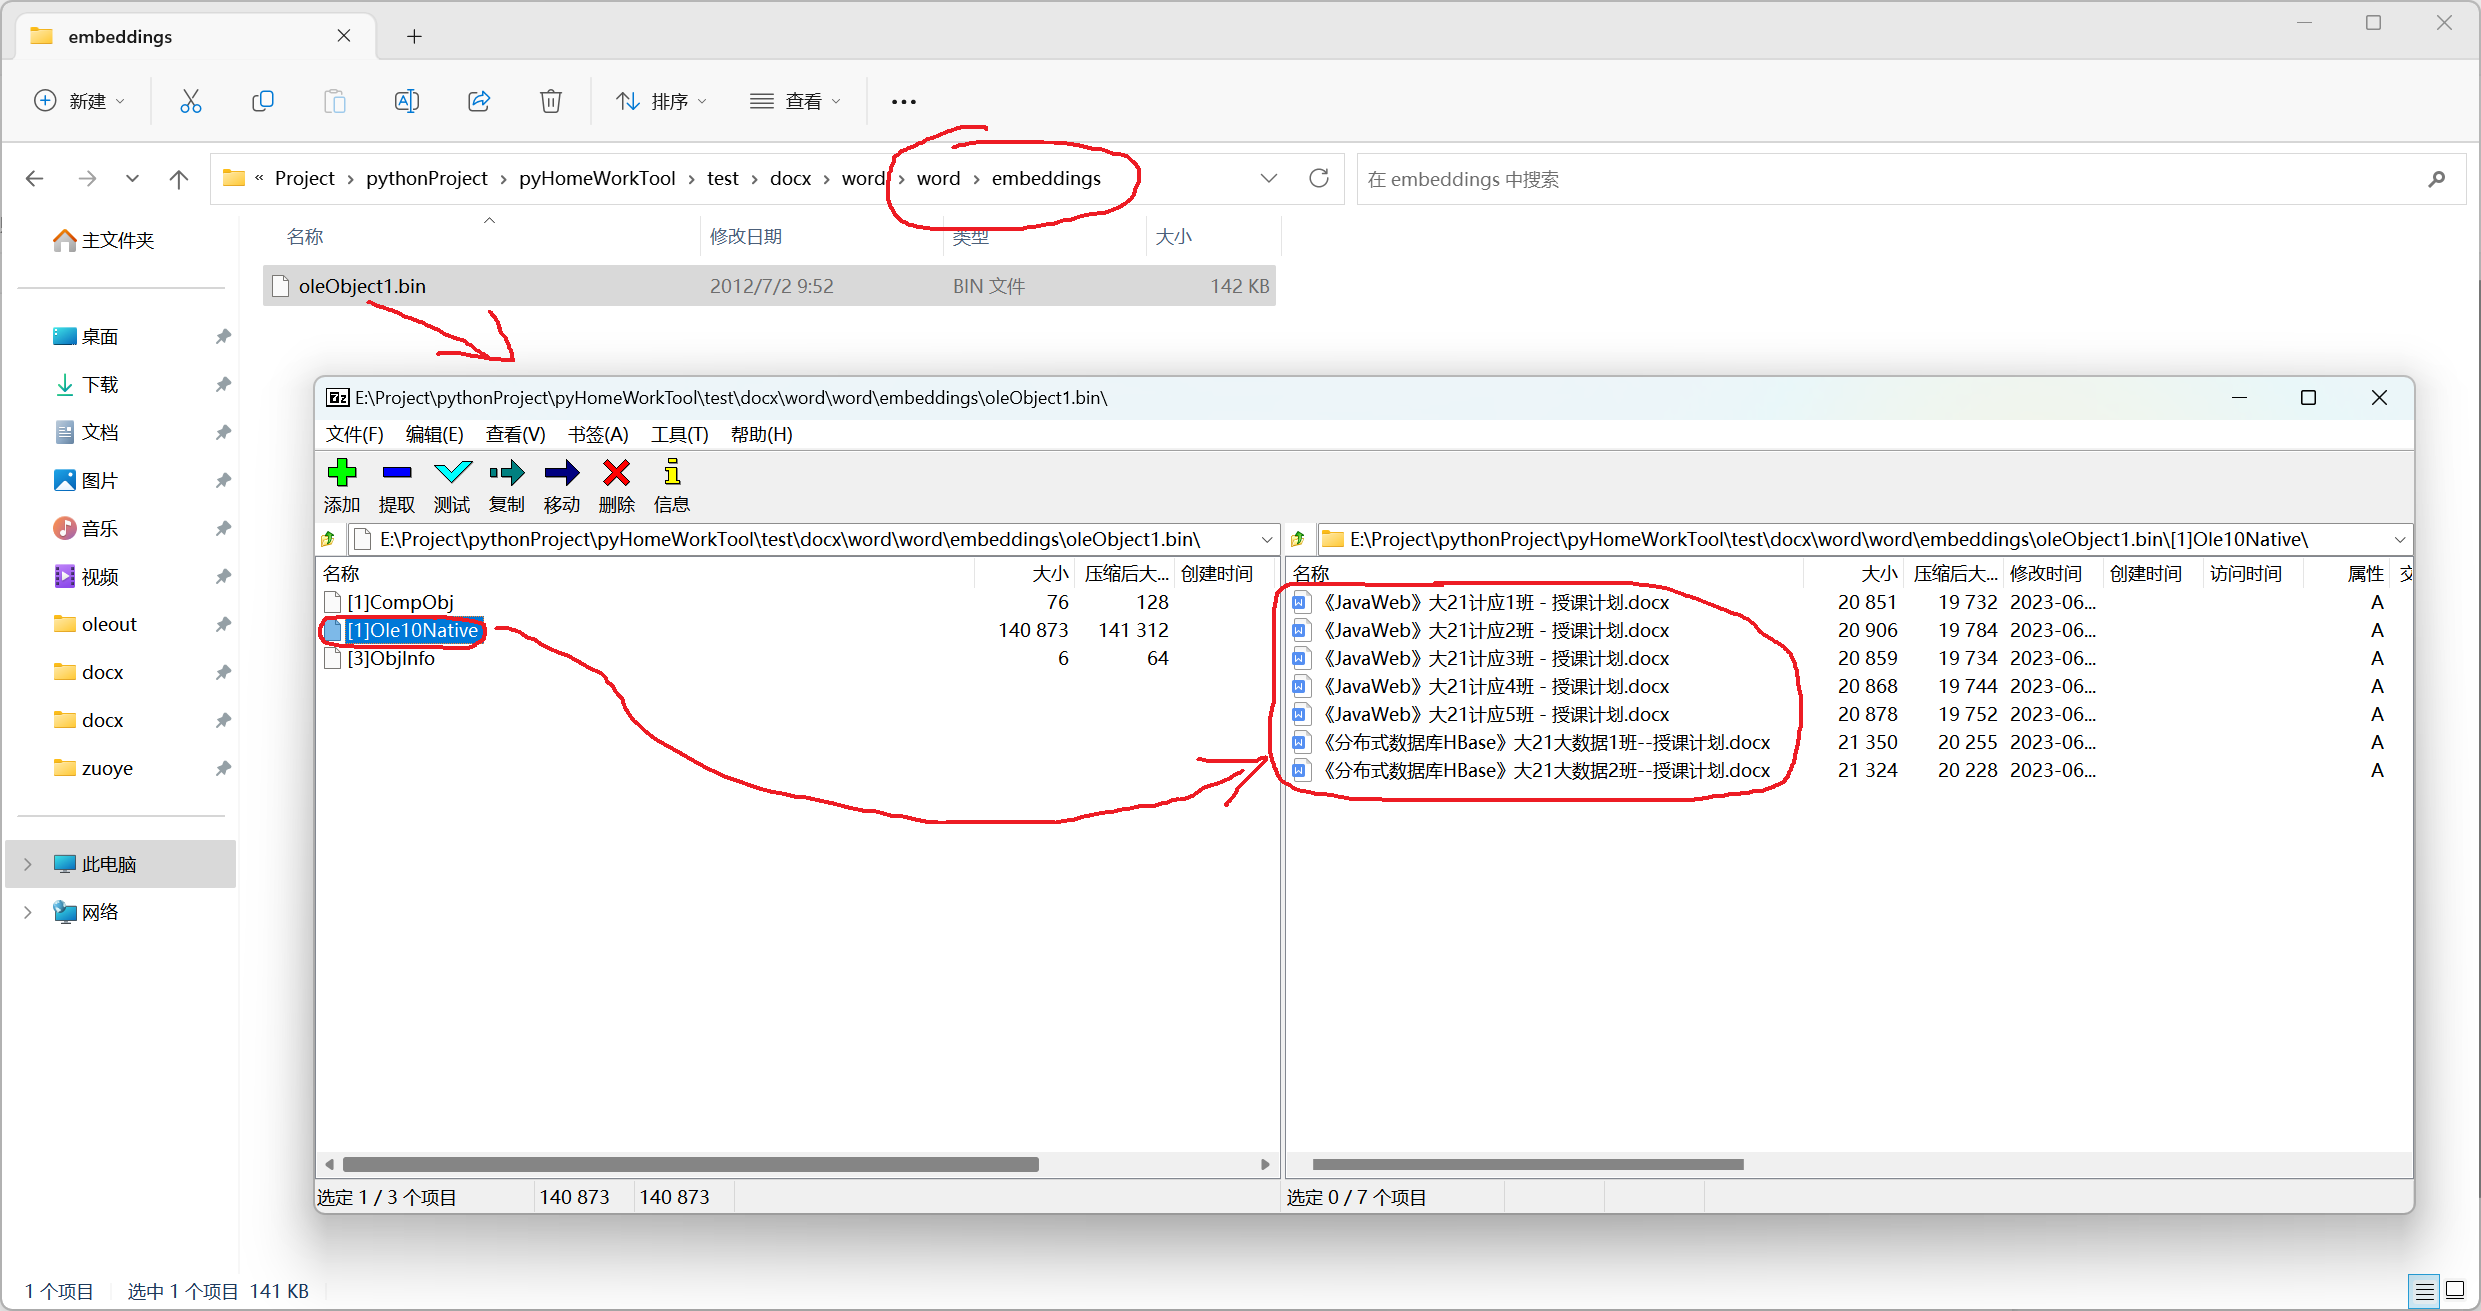Click the 7-Zip Extract (提取) toolbar icon
This screenshot has height=1311, width=2481.
[x=397, y=472]
